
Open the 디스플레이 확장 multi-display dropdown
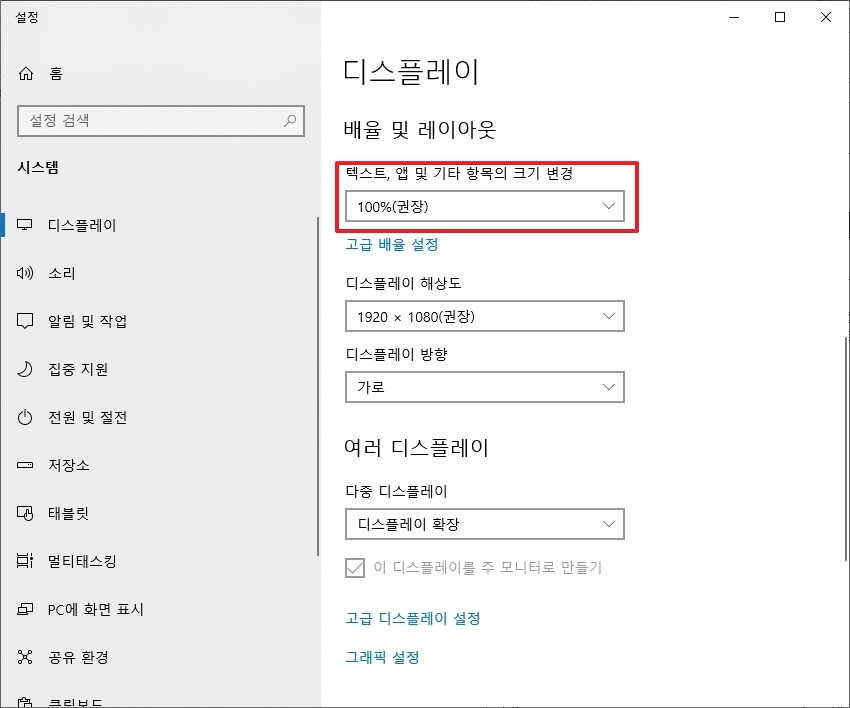coord(485,524)
